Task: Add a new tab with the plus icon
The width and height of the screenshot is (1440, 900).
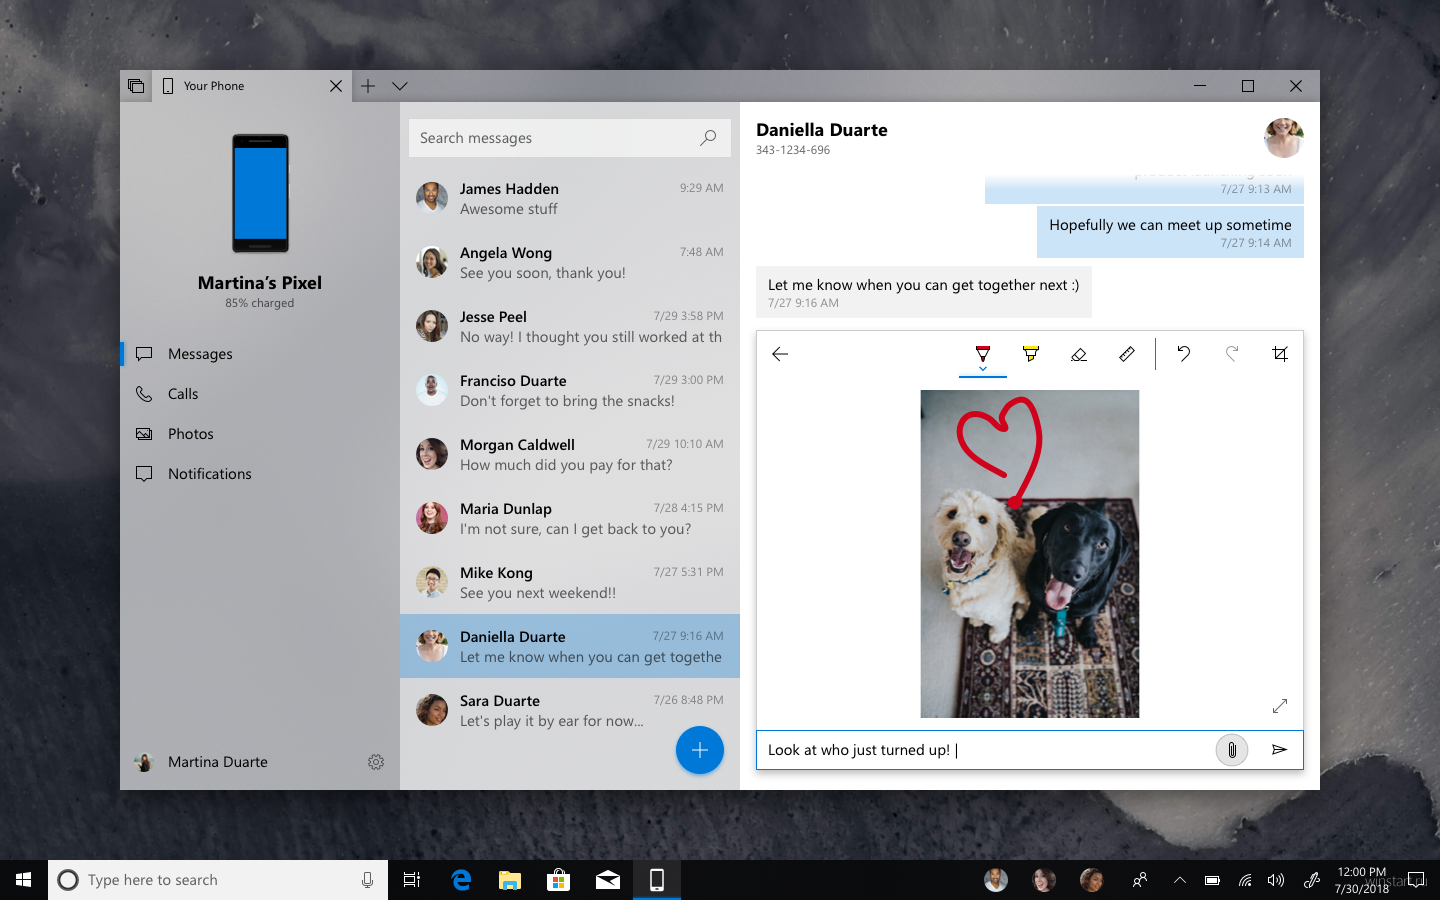Action: 368,86
